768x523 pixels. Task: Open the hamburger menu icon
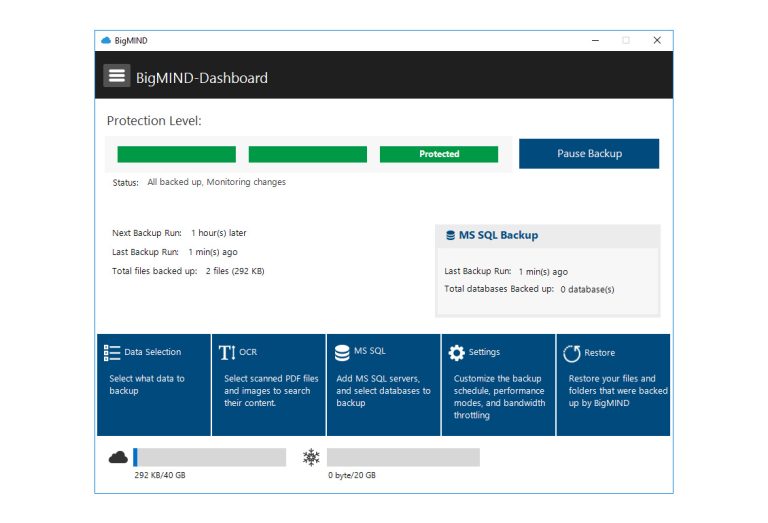[117, 76]
